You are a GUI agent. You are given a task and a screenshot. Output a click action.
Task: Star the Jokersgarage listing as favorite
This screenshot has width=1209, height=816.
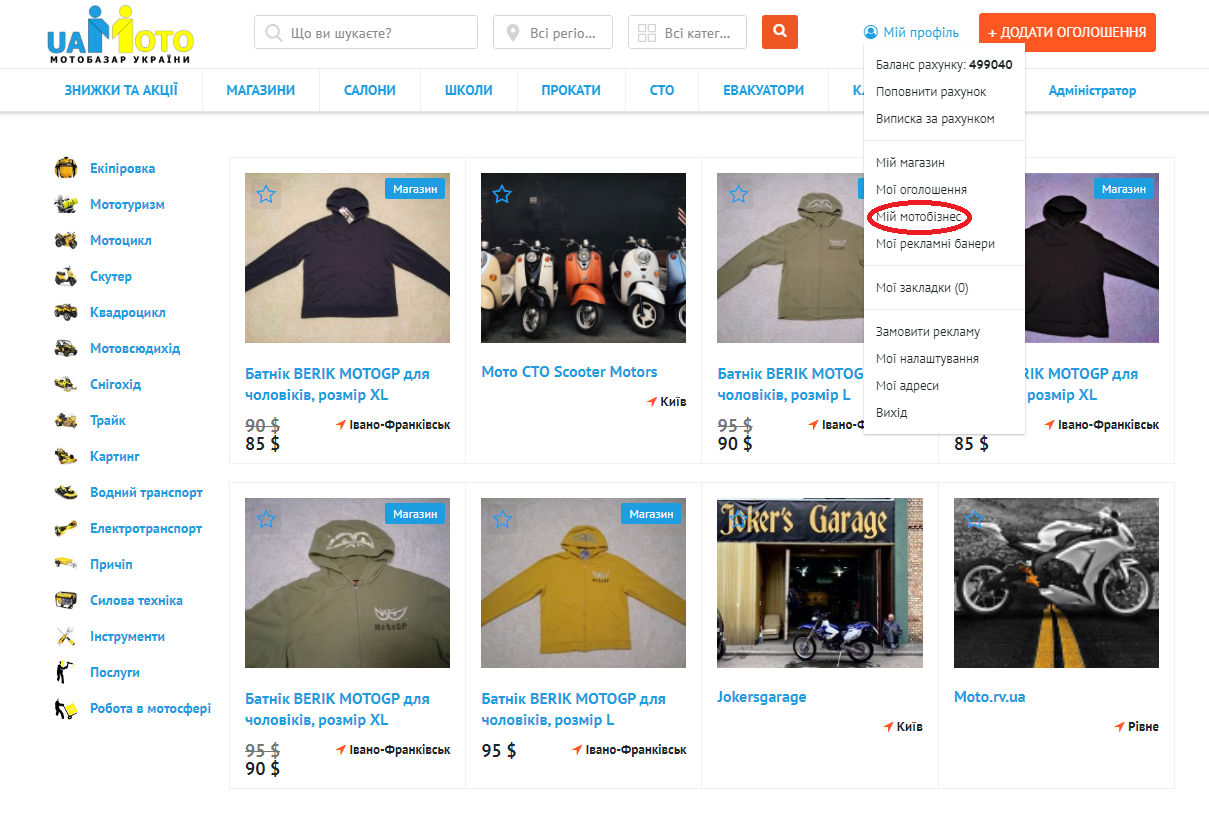coord(738,519)
